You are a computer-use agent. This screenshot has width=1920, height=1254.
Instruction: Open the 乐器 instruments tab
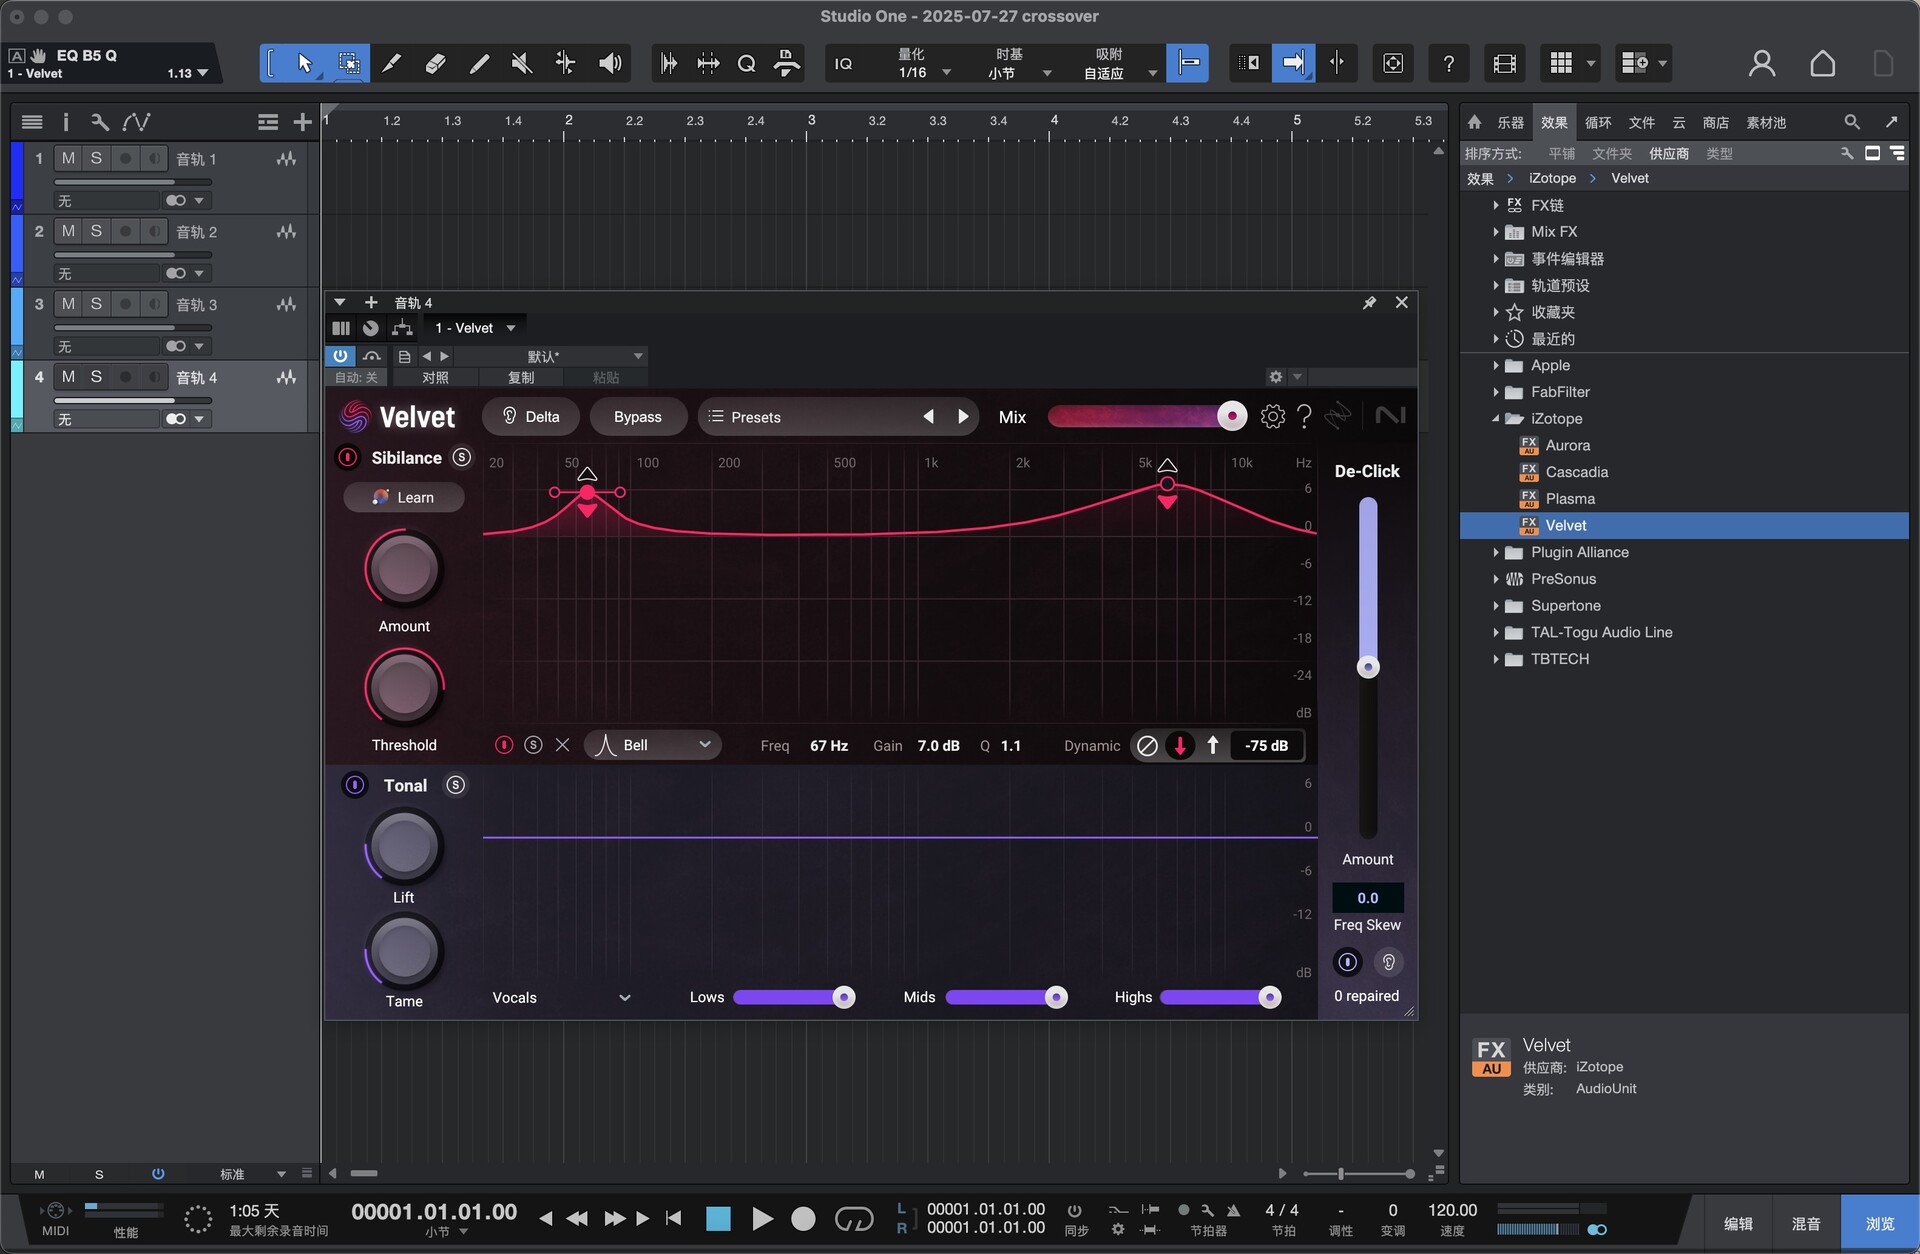click(1510, 122)
